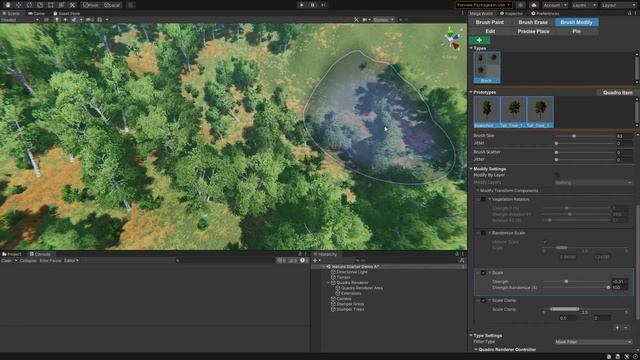Open the Layout dropdown
Viewport: 640px width, 360px height.
coord(618,5)
